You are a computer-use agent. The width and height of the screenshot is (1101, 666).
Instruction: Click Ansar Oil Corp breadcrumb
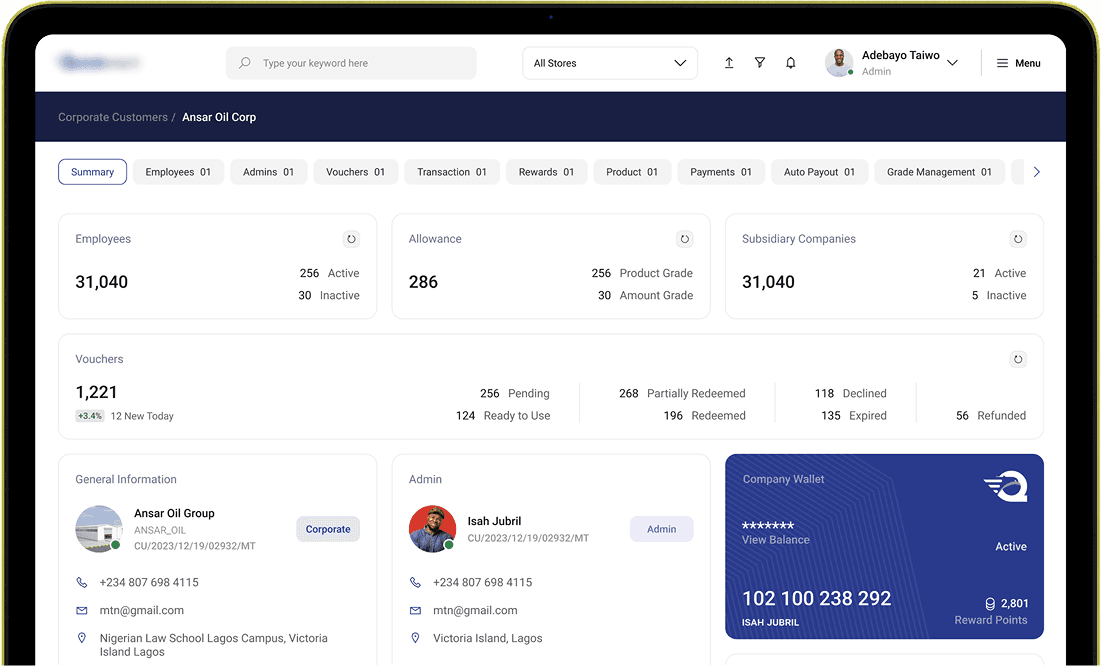(x=219, y=117)
